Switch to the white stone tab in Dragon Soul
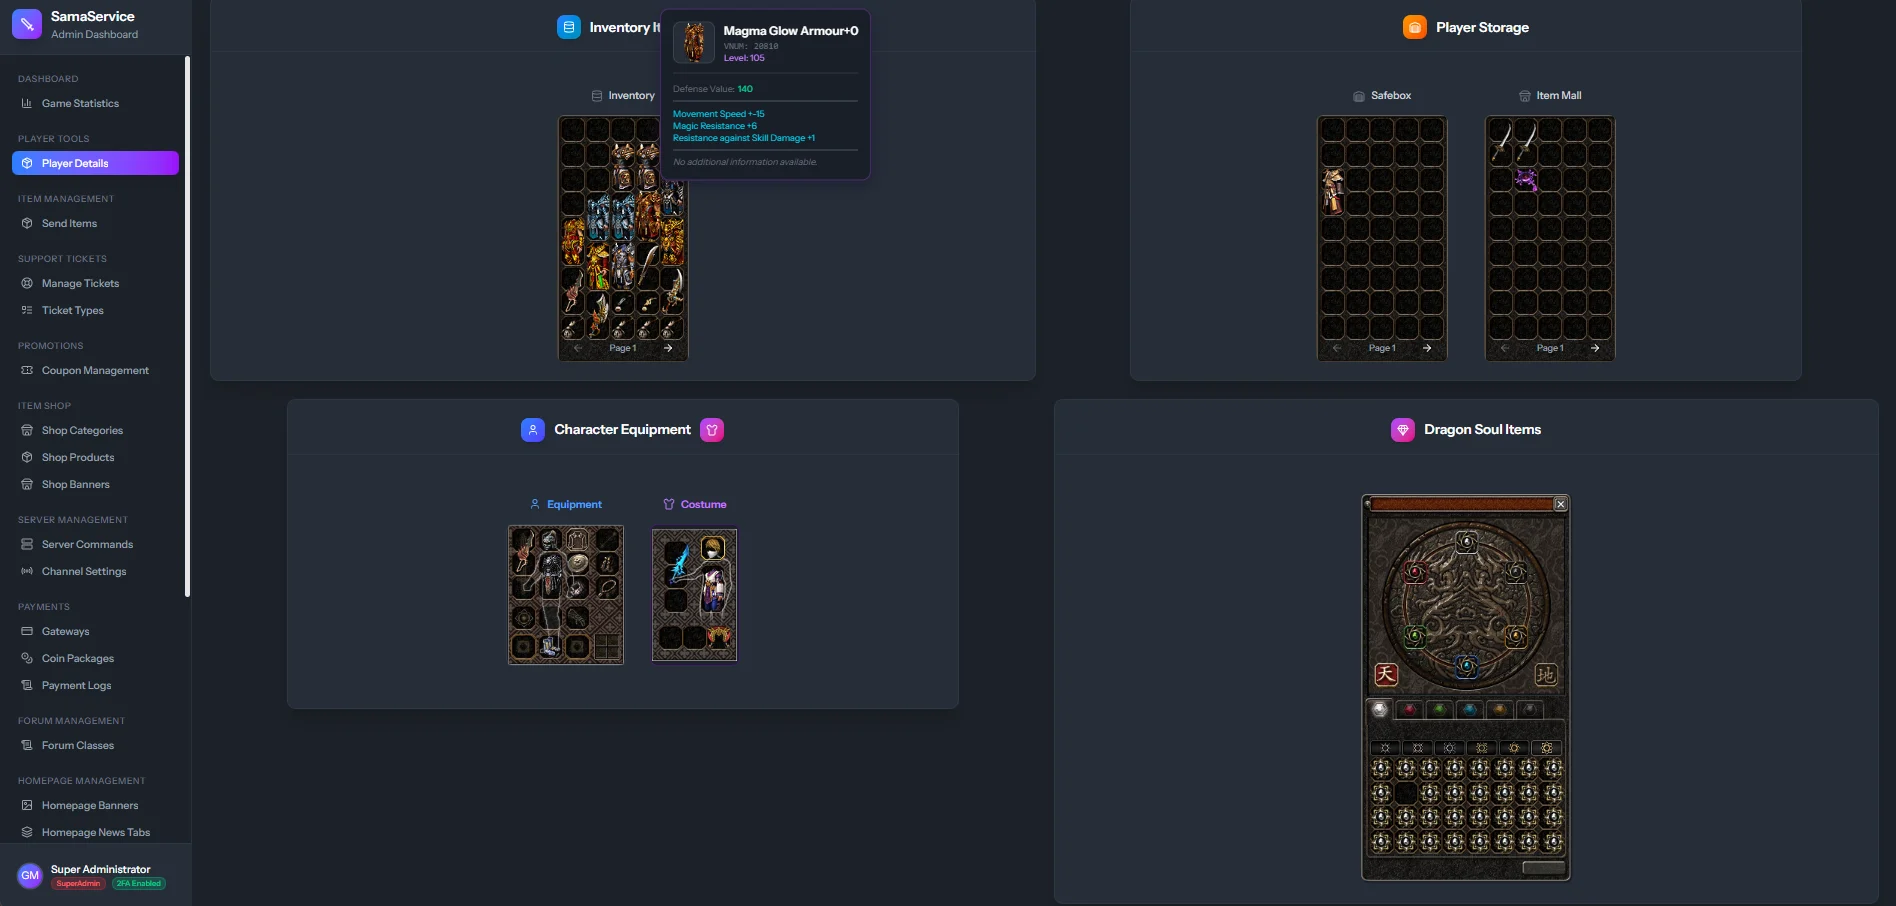 pos(1380,710)
